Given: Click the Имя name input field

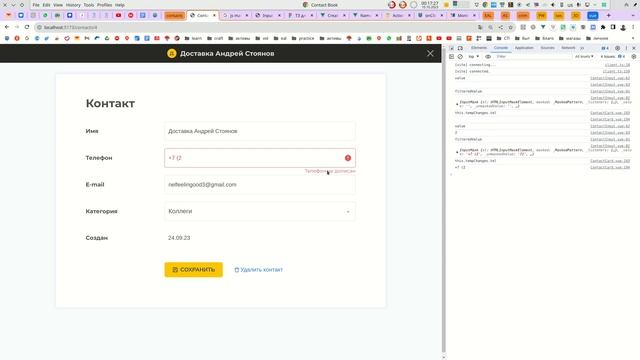Looking at the screenshot, I should [x=260, y=131].
